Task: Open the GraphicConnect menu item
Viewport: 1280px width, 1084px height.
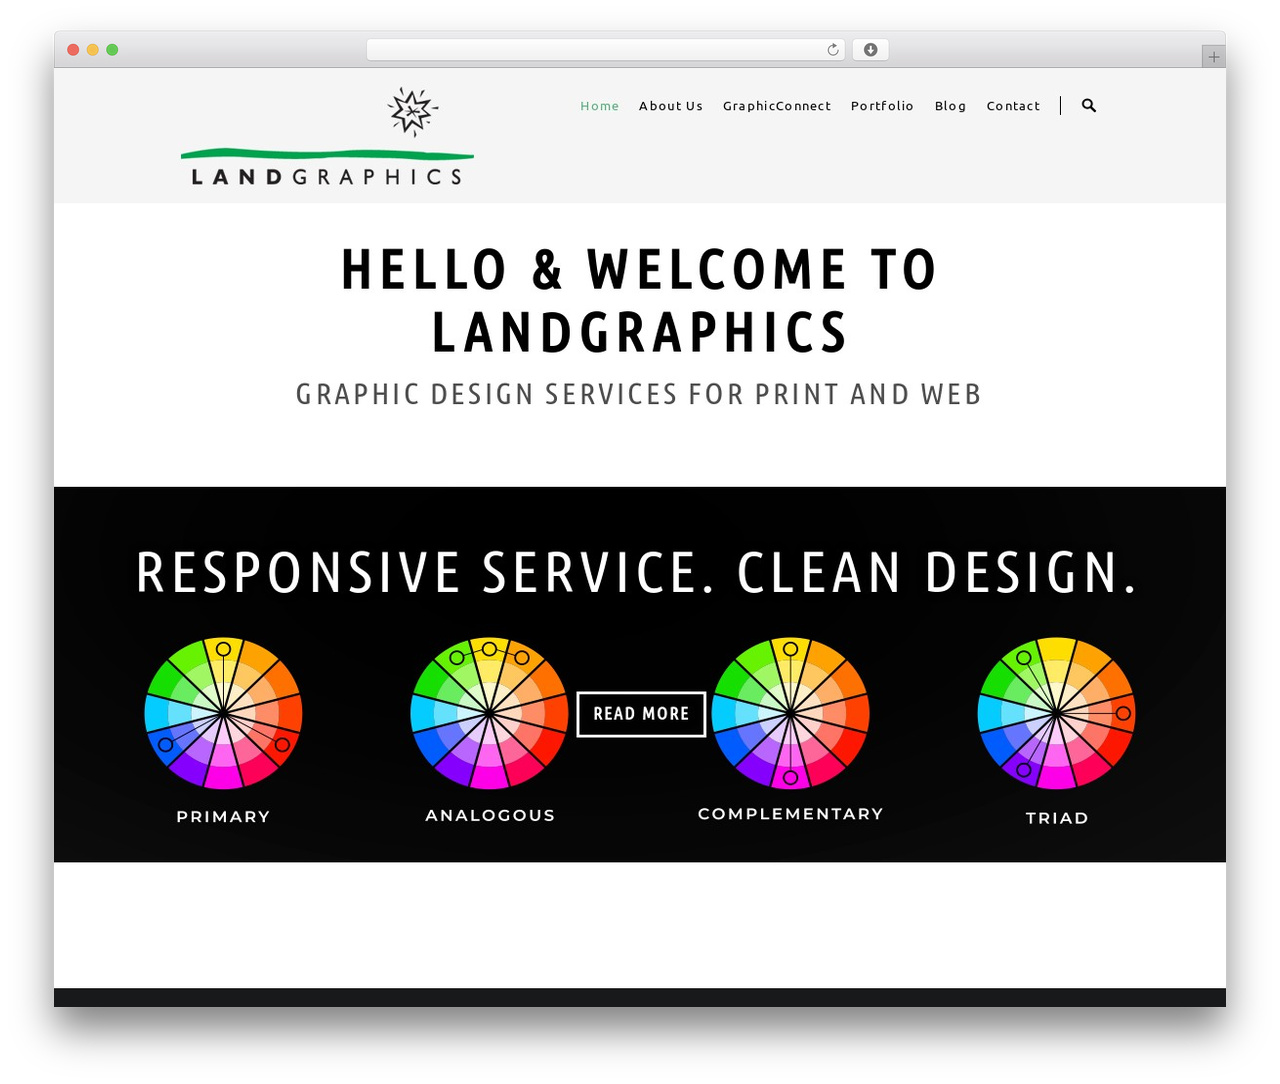Action: [777, 106]
